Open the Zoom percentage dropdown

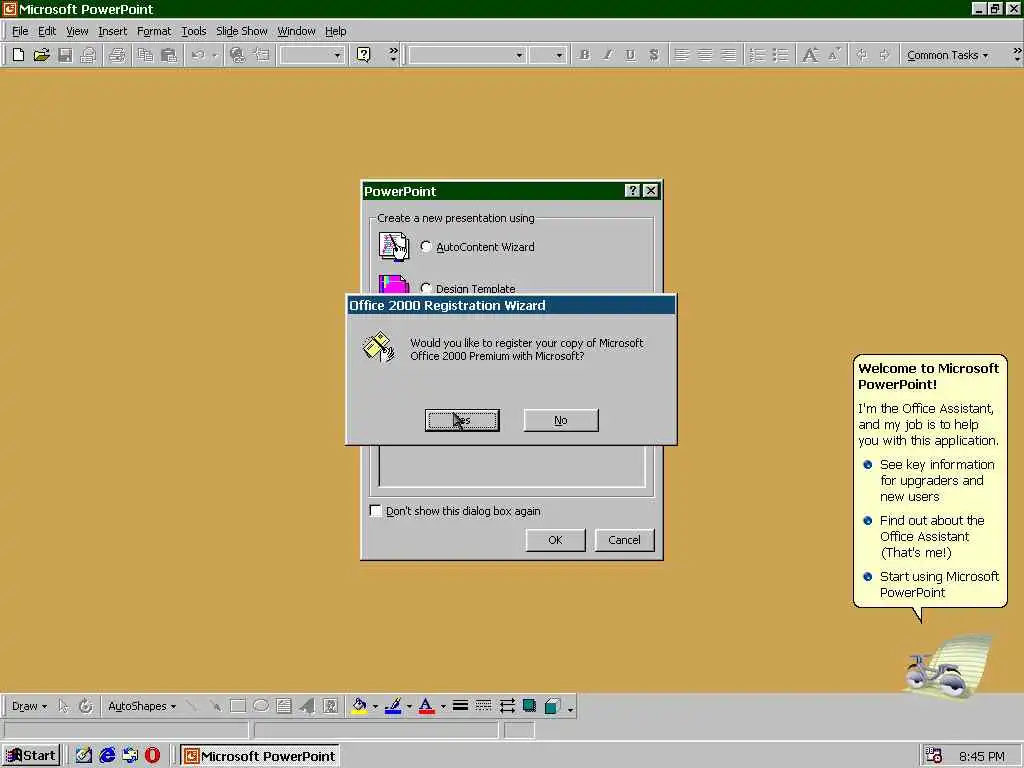pyautogui.click(x=337, y=56)
